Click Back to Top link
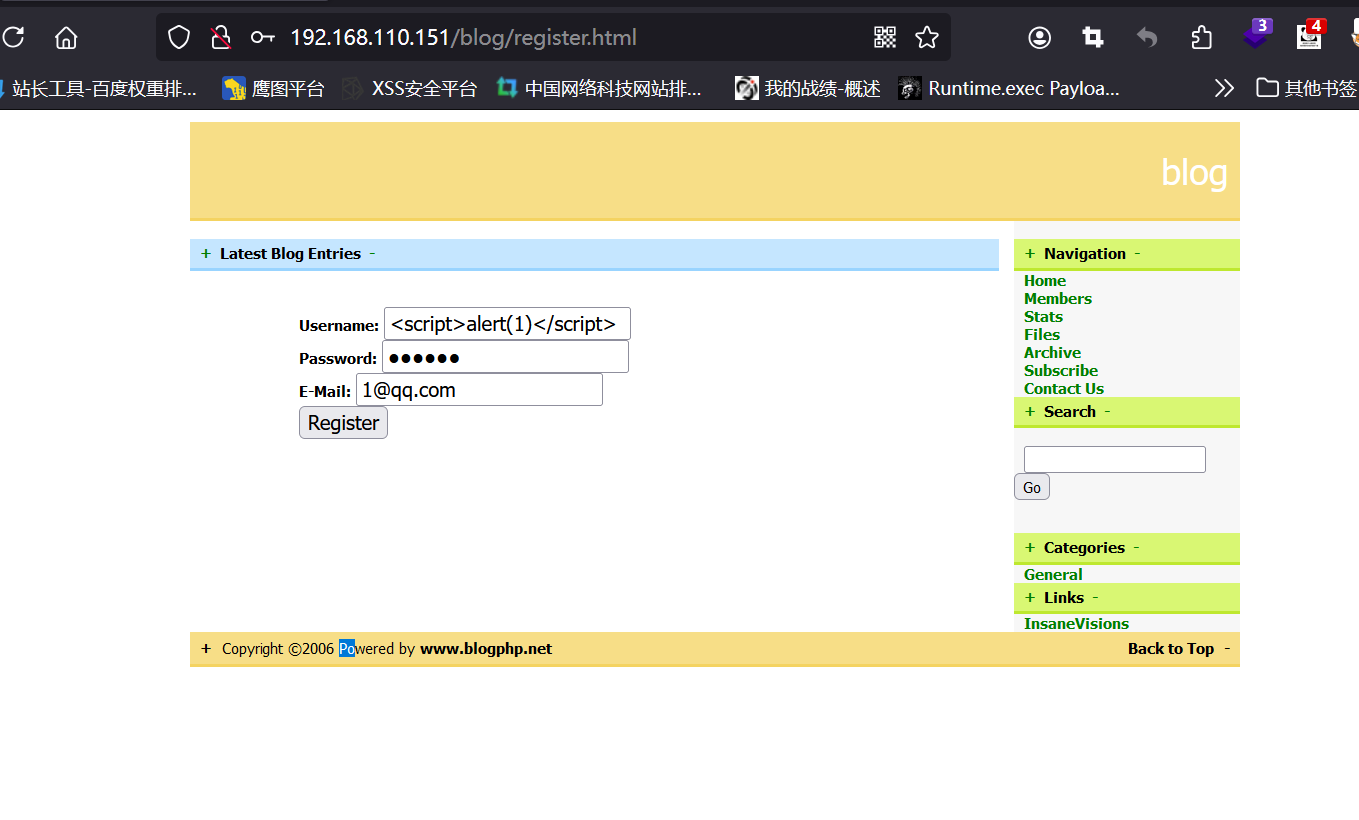 1171,649
